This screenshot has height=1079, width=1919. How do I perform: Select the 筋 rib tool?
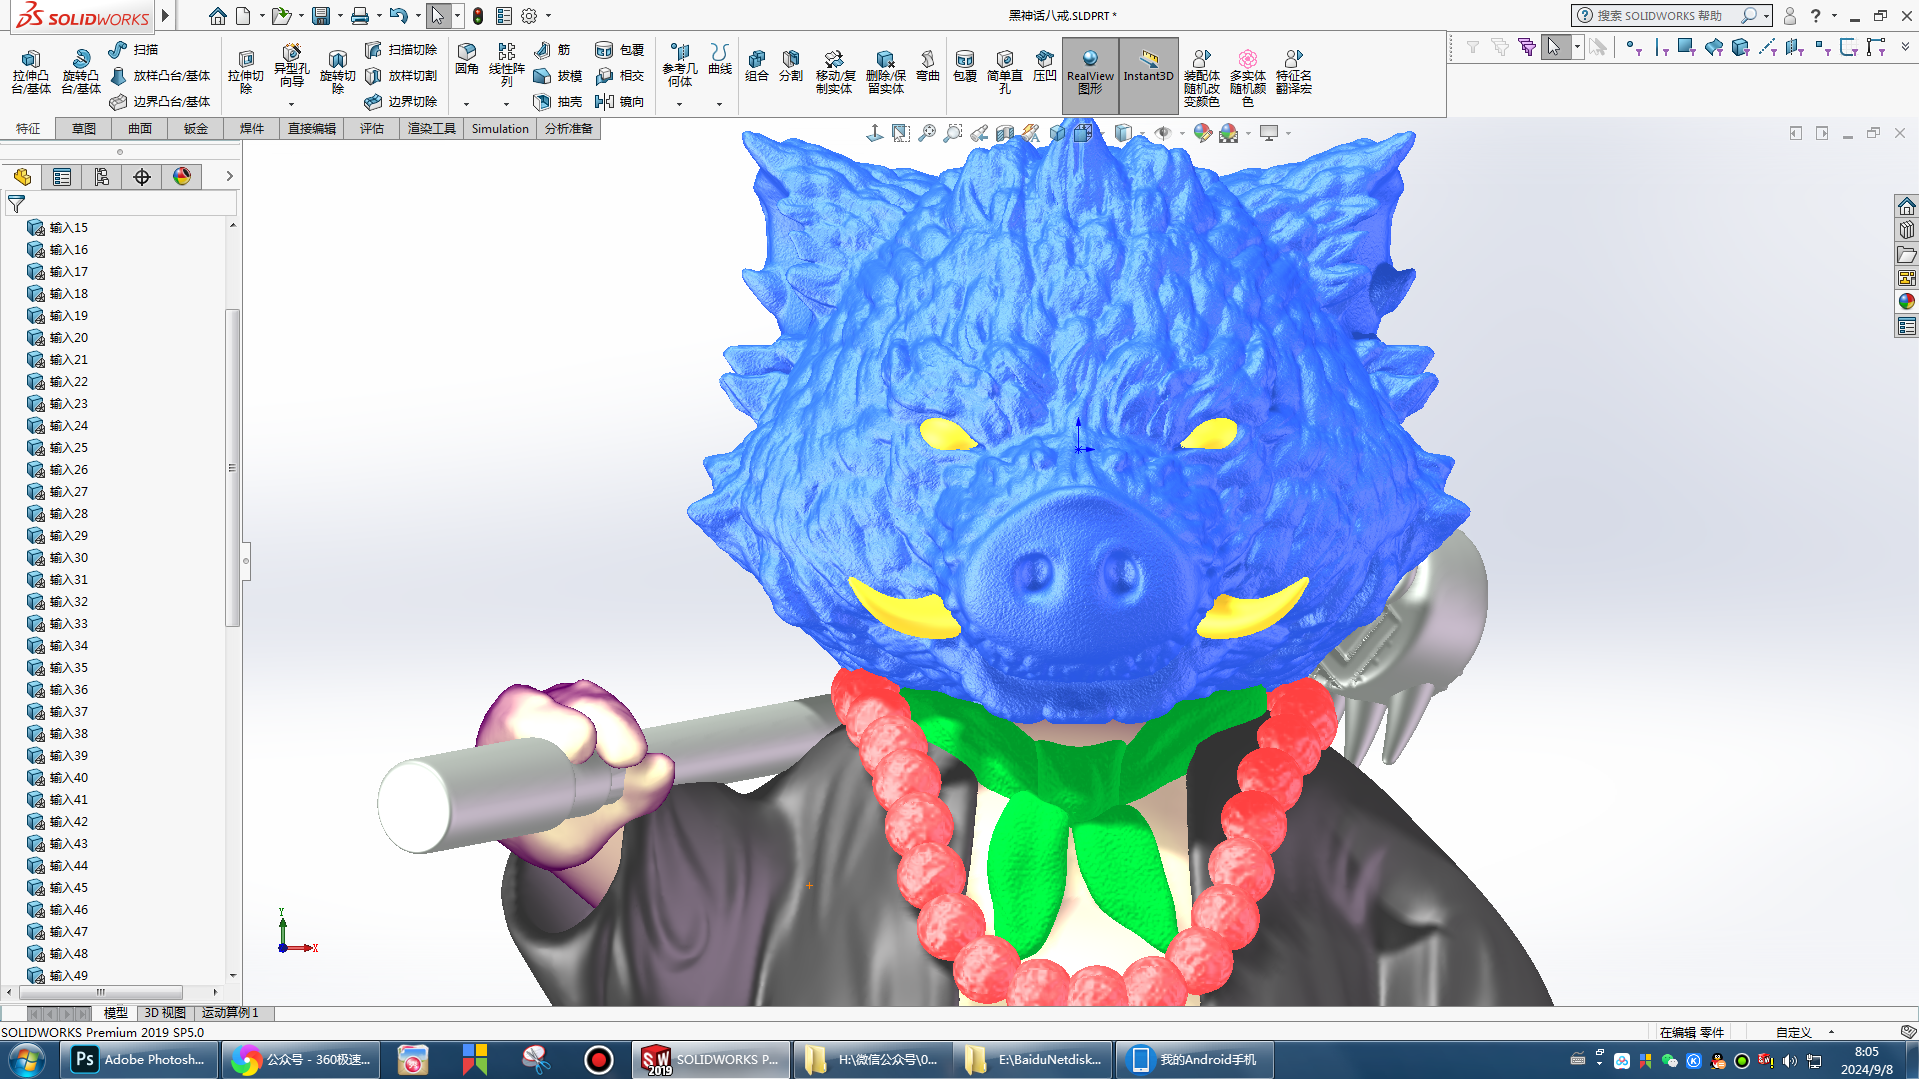[x=552, y=49]
